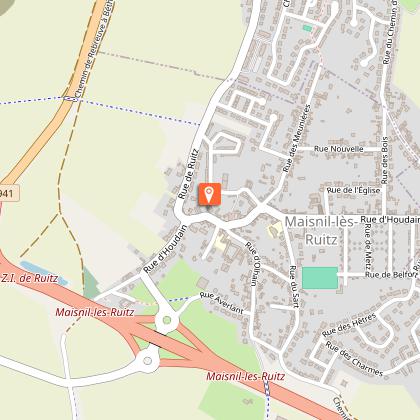Click the Rue des Meunières street label

(x=297, y=138)
